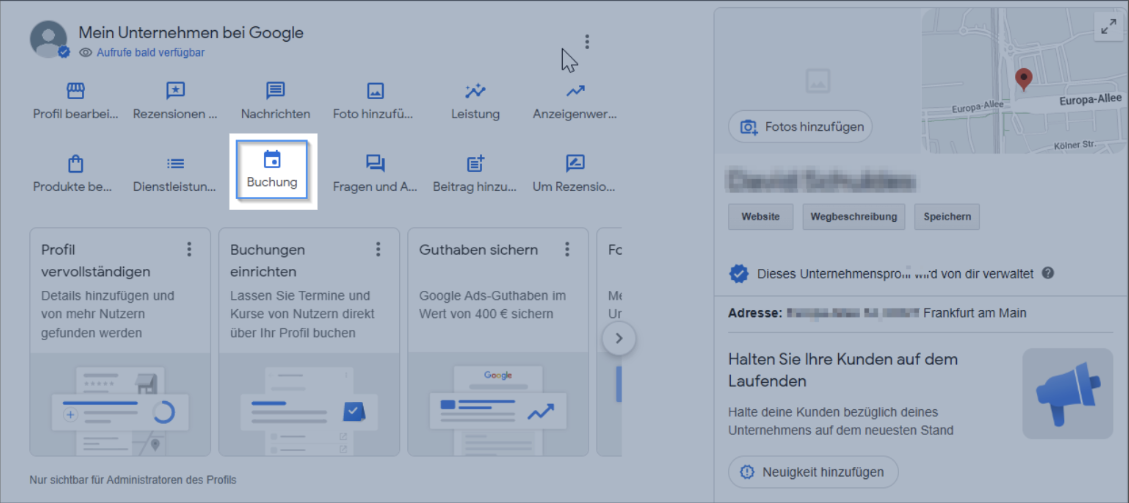The width and height of the screenshot is (1129, 503).
Task: Click the Adresse label text
Action: point(755,313)
